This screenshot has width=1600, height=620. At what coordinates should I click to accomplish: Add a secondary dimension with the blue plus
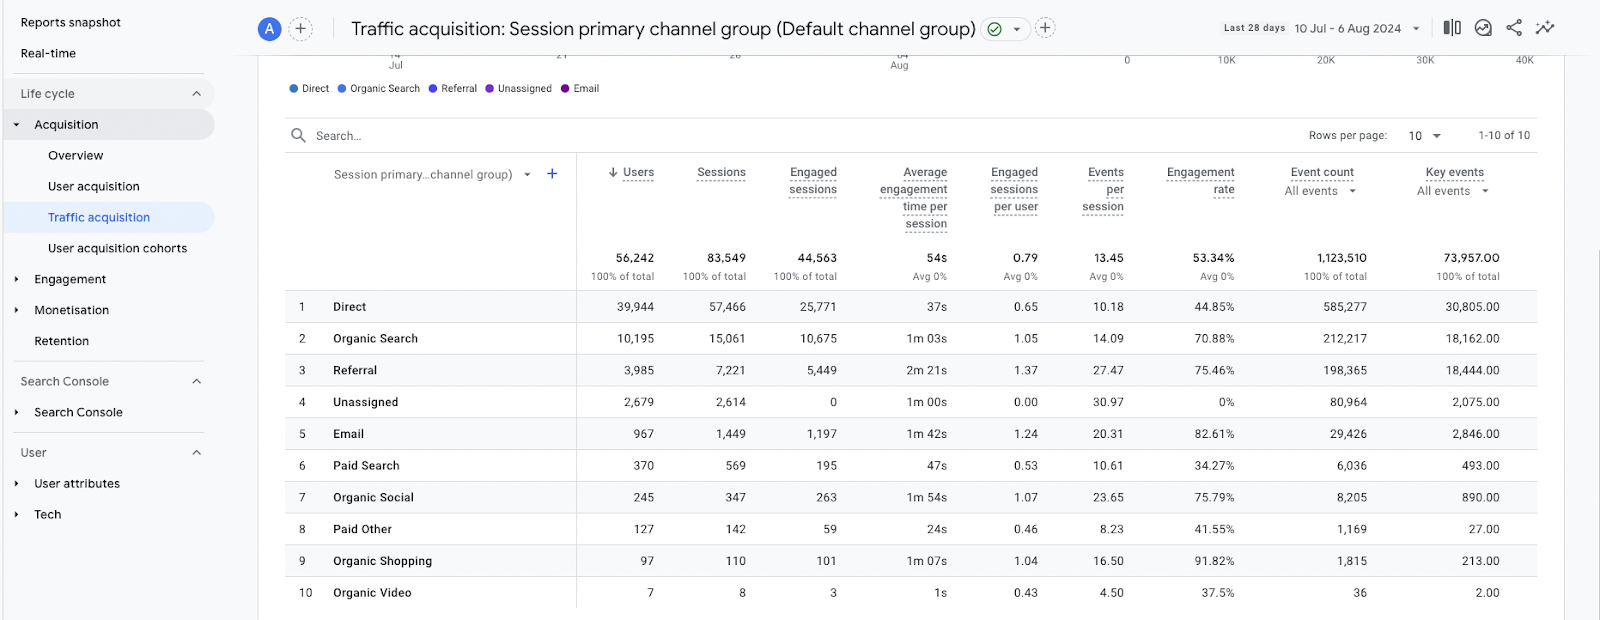[x=552, y=174]
